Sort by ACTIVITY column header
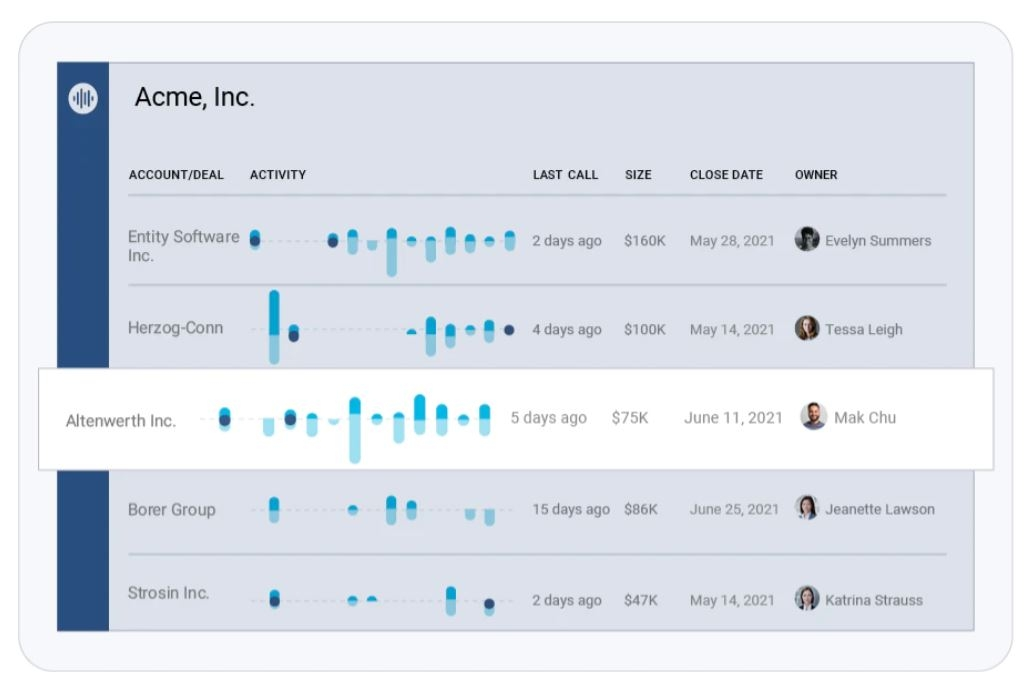The height and width of the screenshot is (689, 1036). (278, 175)
